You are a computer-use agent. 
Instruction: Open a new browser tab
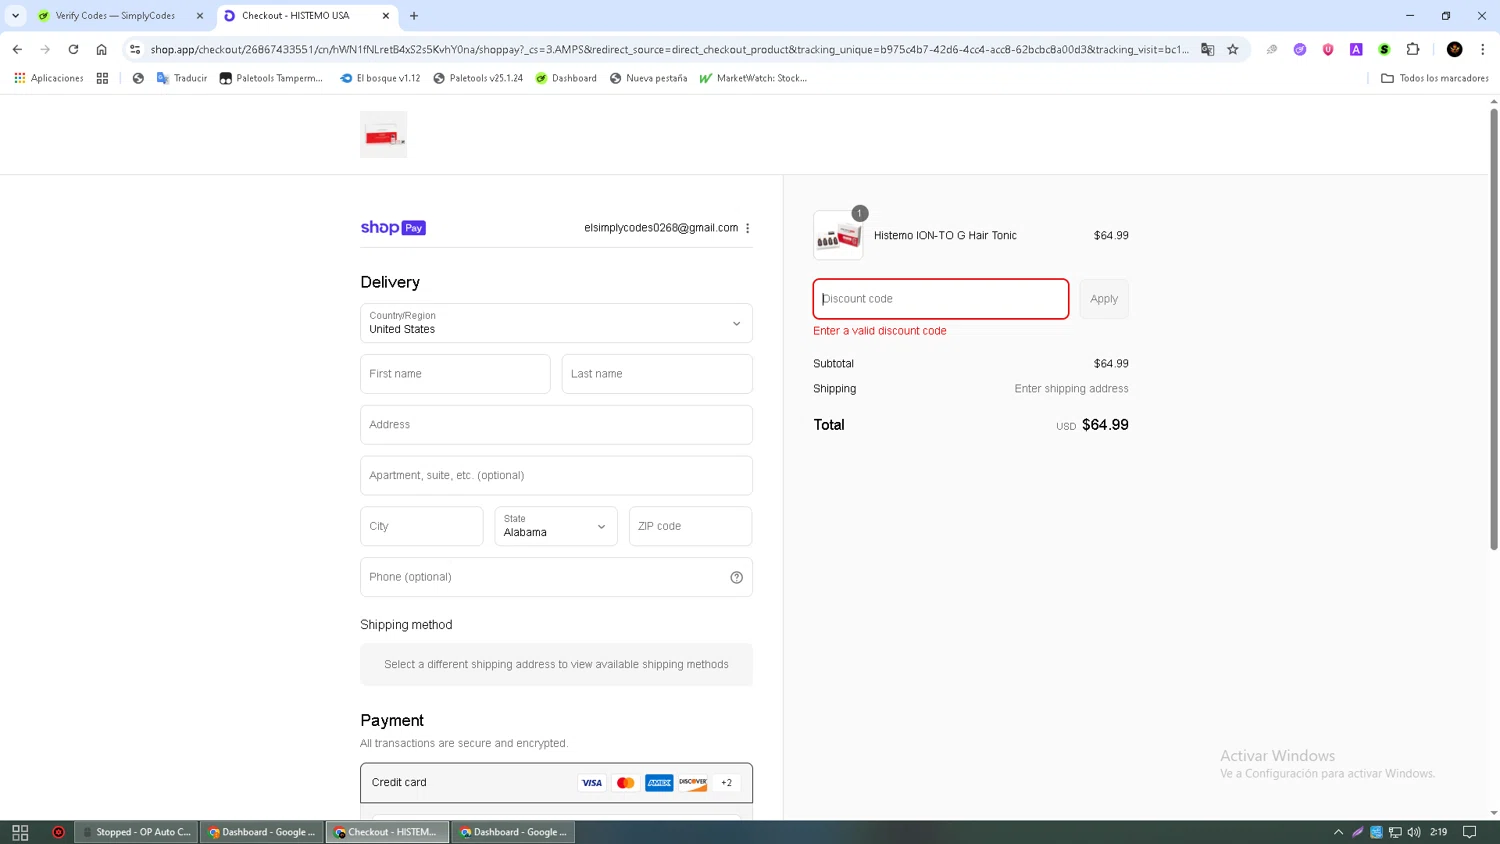click(x=414, y=16)
